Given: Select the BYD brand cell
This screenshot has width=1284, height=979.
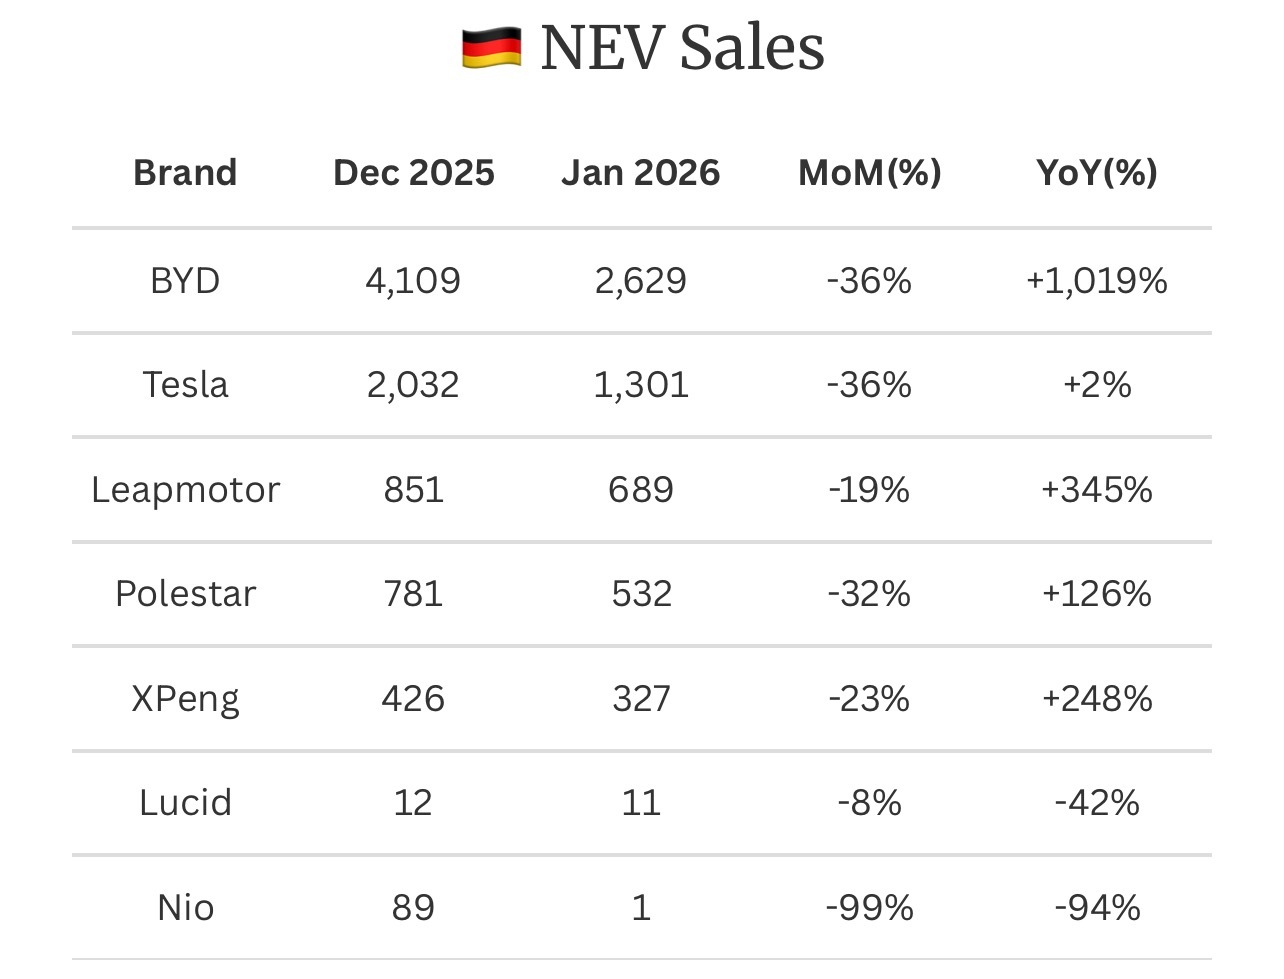Looking at the screenshot, I should click(185, 281).
